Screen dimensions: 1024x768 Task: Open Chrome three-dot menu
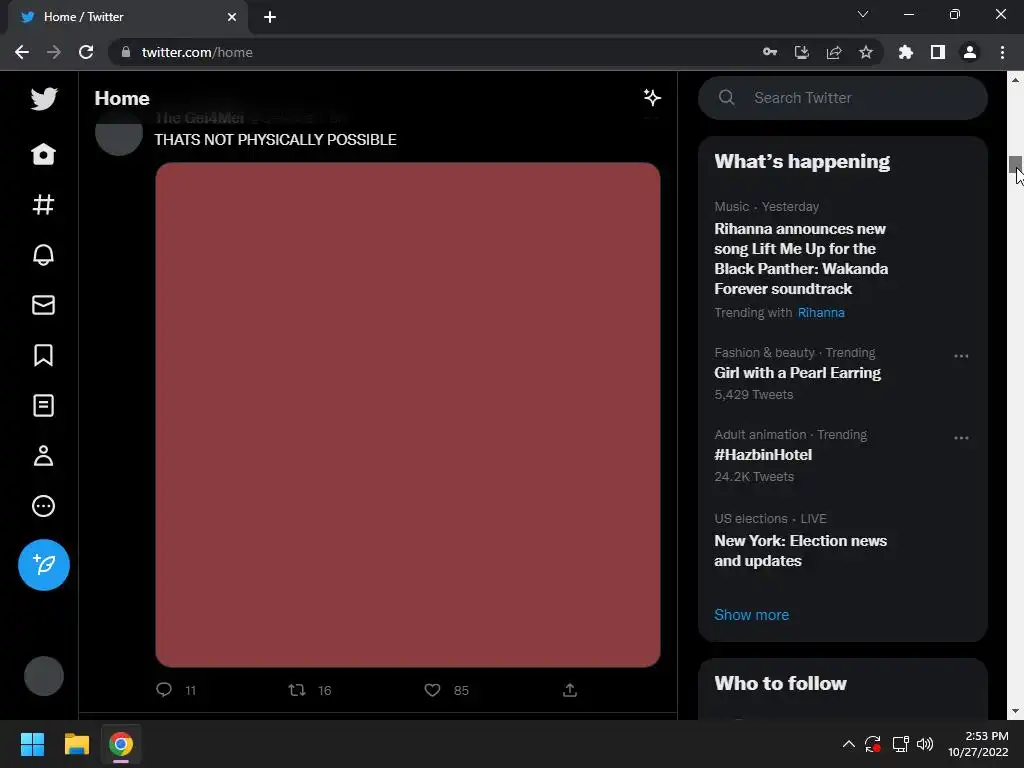pyautogui.click(x=1002, y=52)
